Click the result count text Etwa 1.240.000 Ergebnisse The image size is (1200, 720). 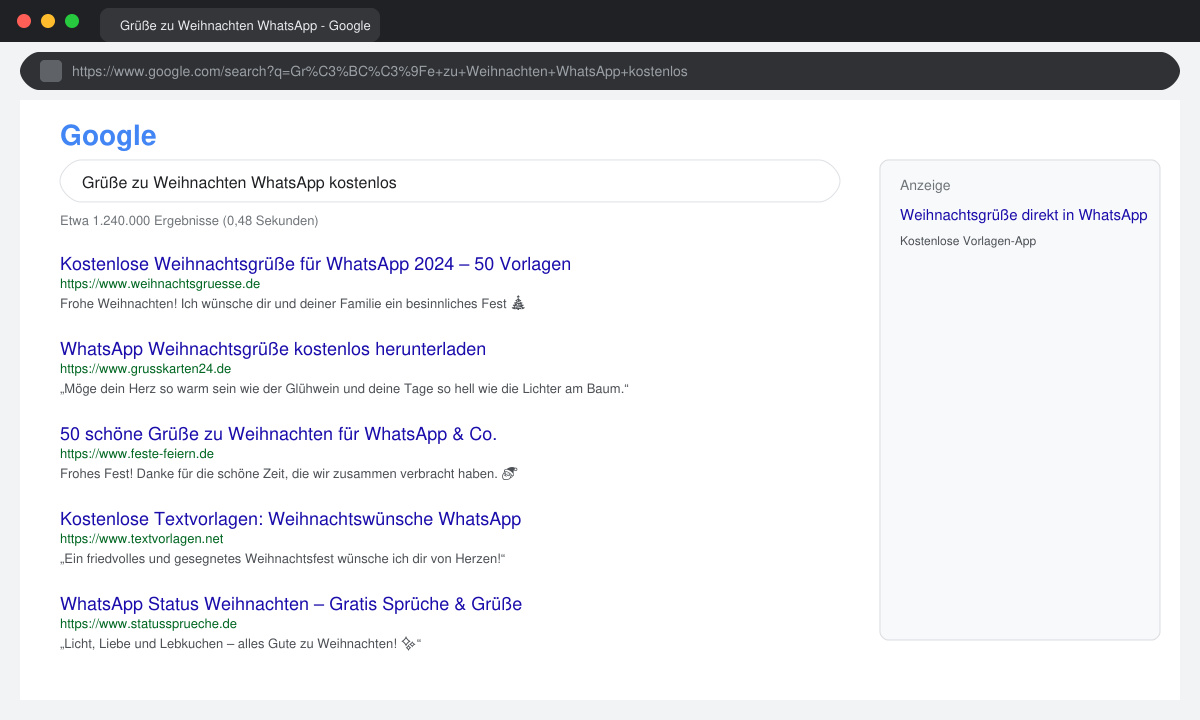[x=189, y=220]
